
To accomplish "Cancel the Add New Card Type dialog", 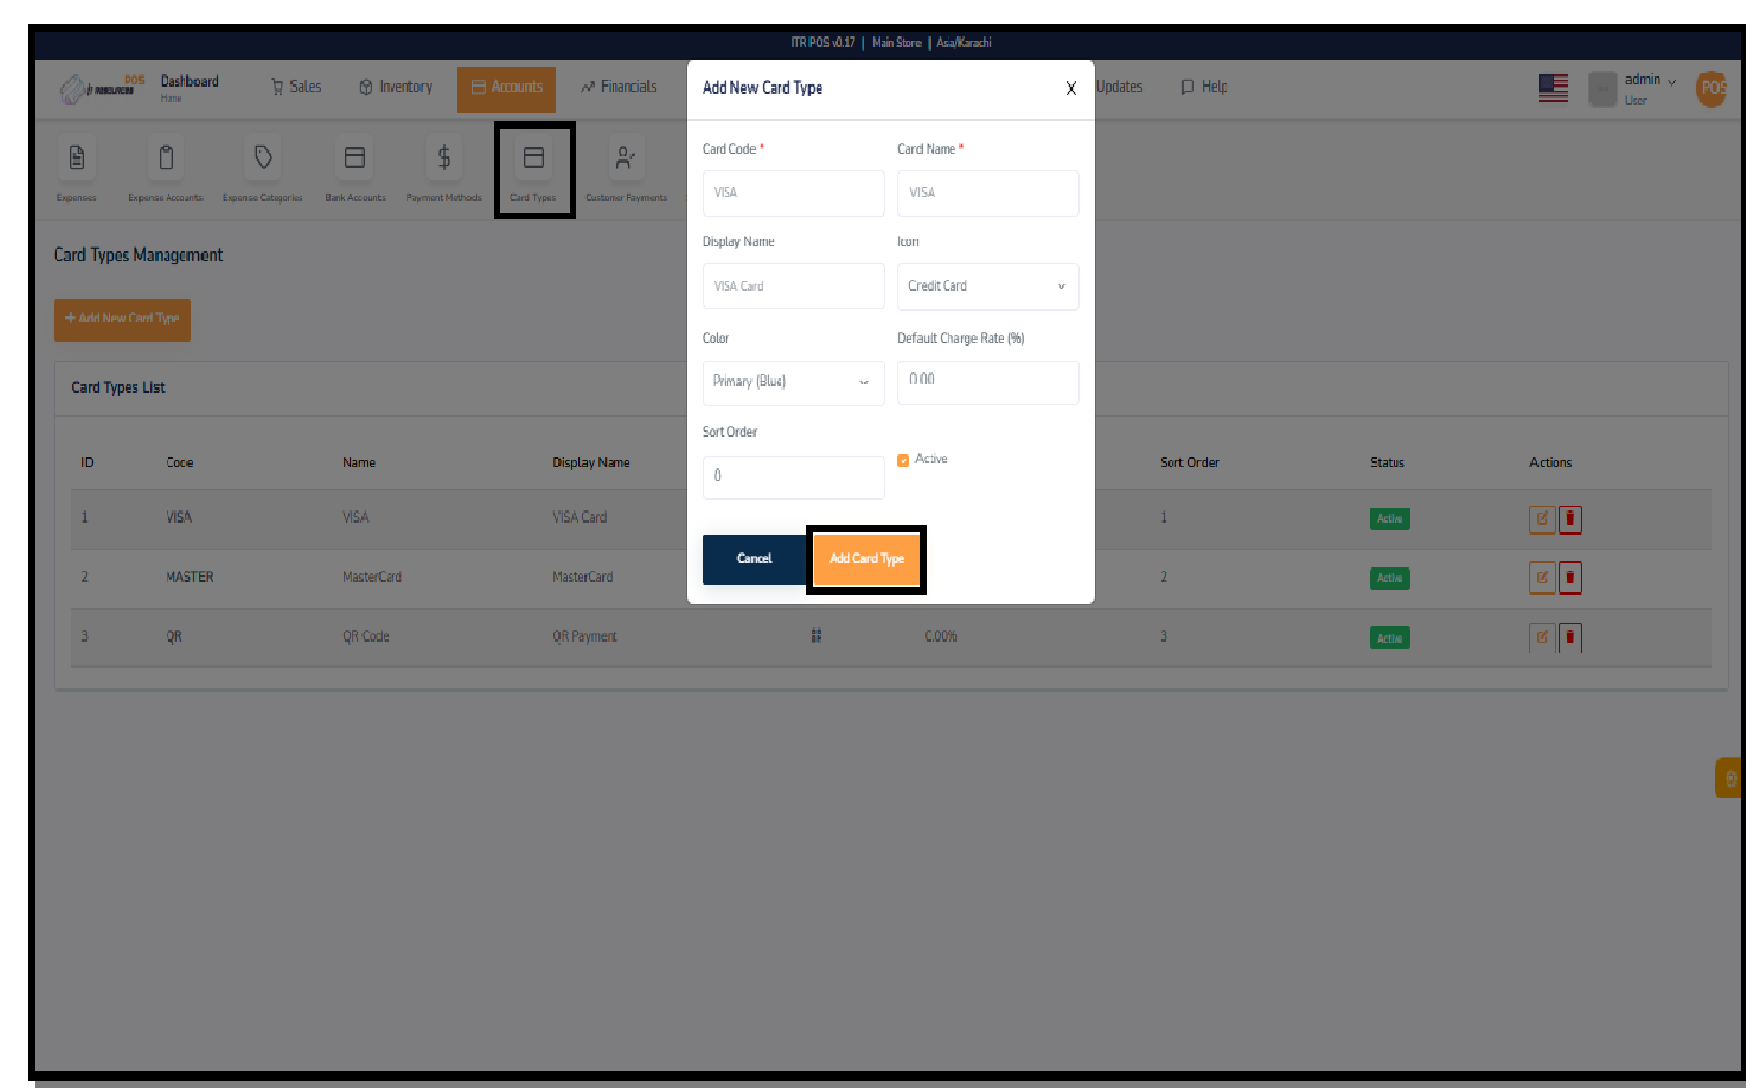I will tap(754, 560).
